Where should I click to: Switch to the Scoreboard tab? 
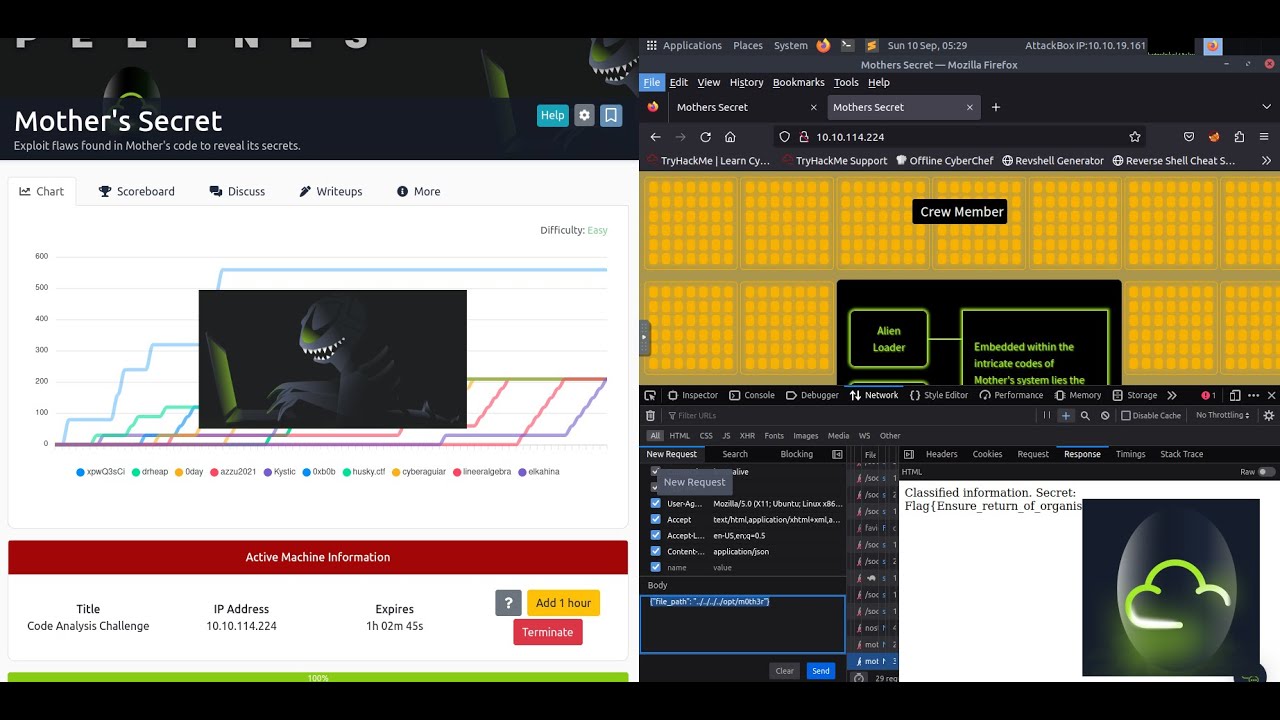point(137,191)
